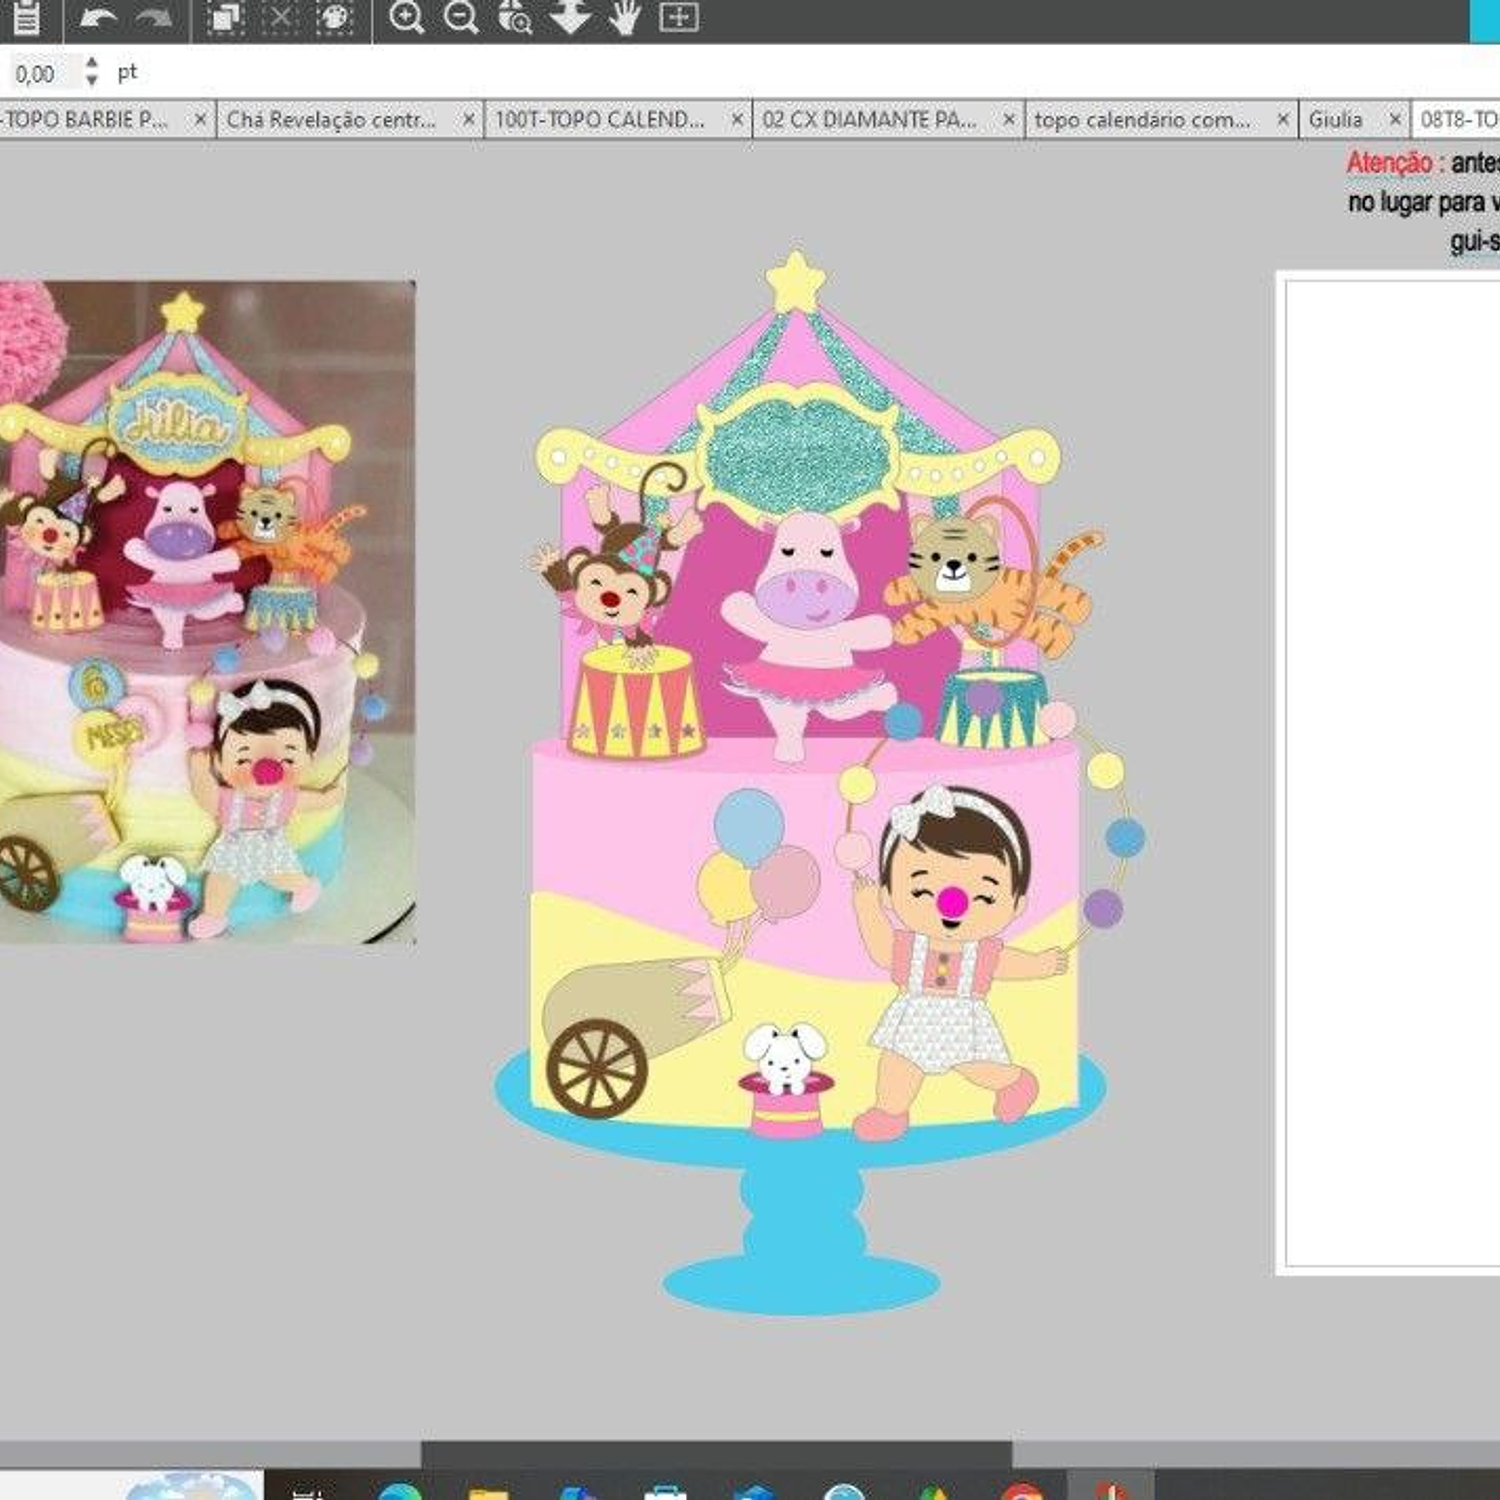Click the Select All icon
Image resolution: width=1500 pixels, height=1500 pixels.
click(226, 17)
